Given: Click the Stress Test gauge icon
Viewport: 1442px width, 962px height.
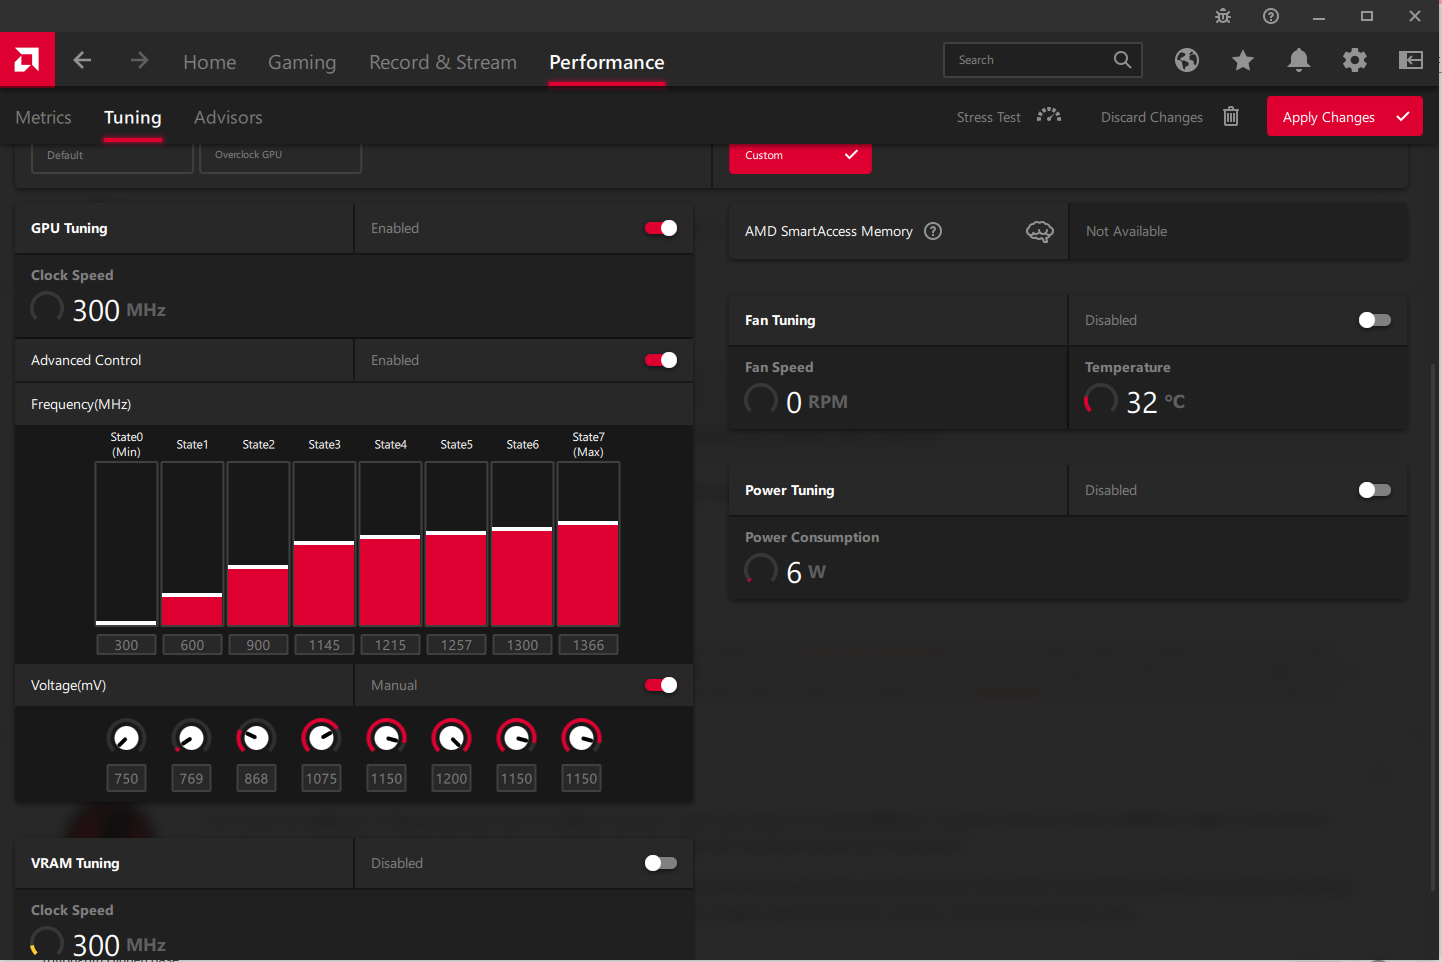Looking at the screenshot, I should tap(1049, 116).
